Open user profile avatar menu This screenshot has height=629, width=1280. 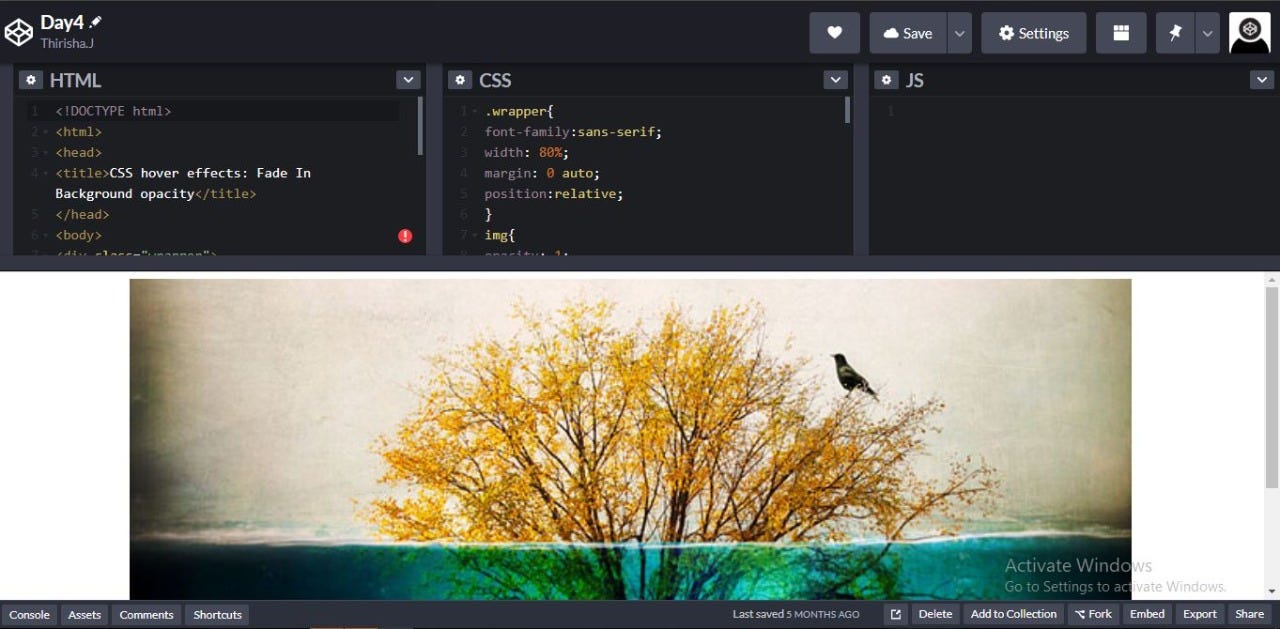(1250, 33)
